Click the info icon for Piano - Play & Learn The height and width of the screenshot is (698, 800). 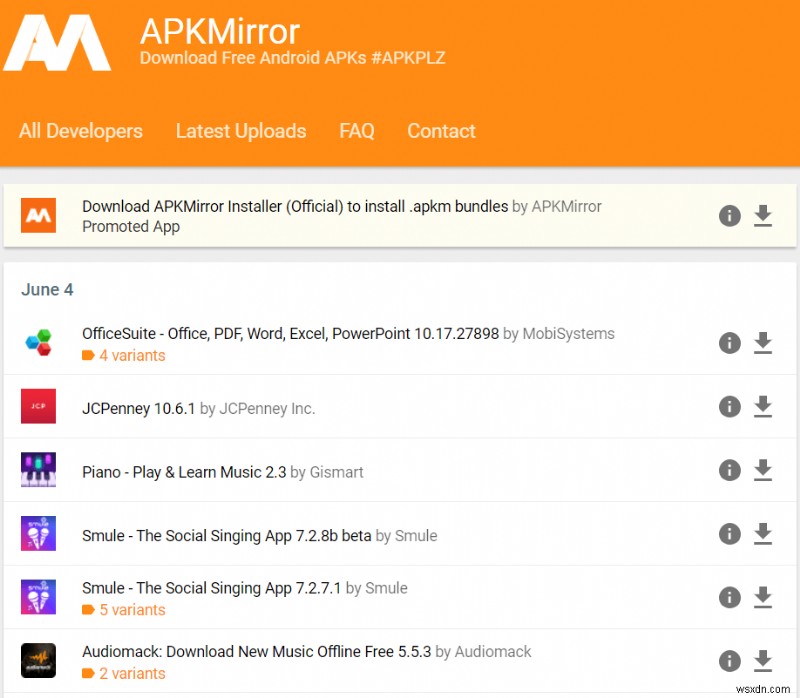[x=729, y=471]
